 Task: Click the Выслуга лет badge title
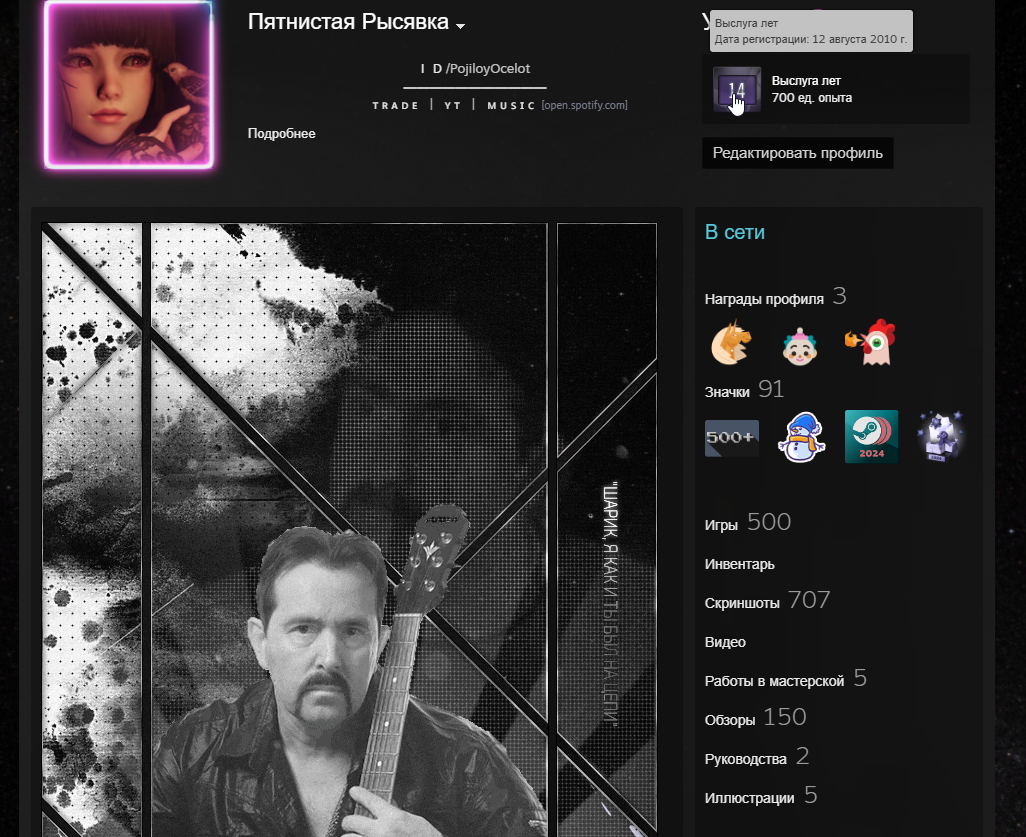pos(806,81)
